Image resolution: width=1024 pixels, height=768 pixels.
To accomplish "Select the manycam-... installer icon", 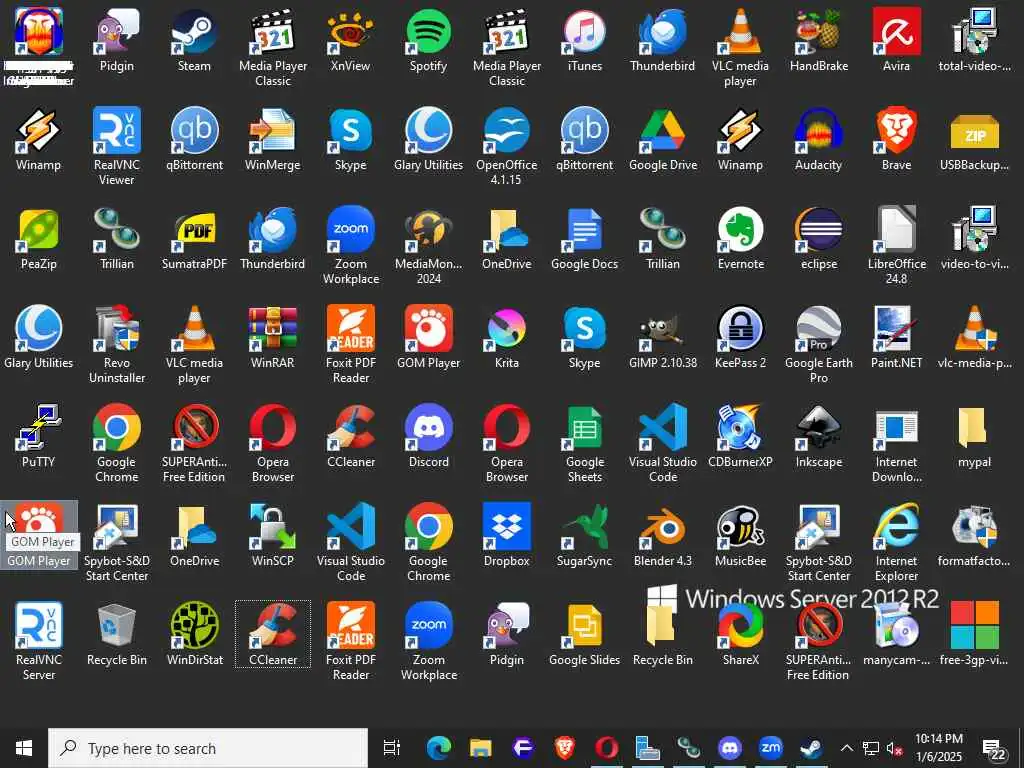I will click(x=896, y=635).
